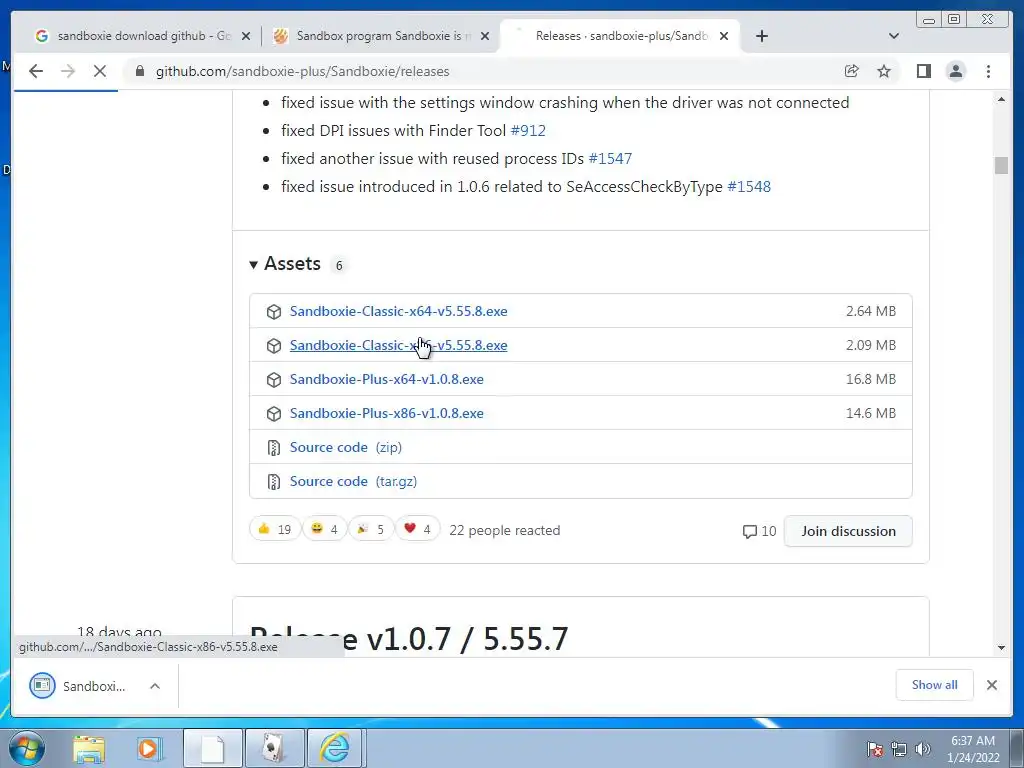Download Sandboxie-Classic-x64-v5.55.8.exe
1024x768 pixels.
click(398, 312)
